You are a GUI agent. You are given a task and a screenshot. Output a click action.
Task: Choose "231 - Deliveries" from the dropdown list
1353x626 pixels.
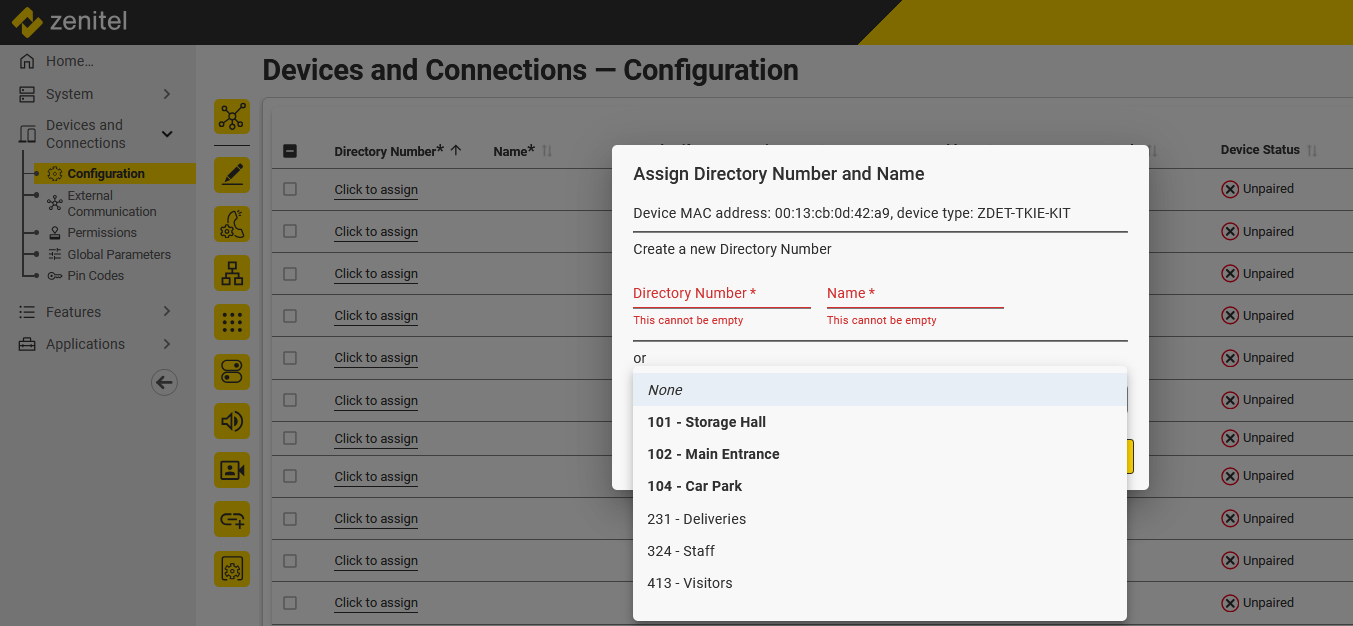click(x=696, y=519)
